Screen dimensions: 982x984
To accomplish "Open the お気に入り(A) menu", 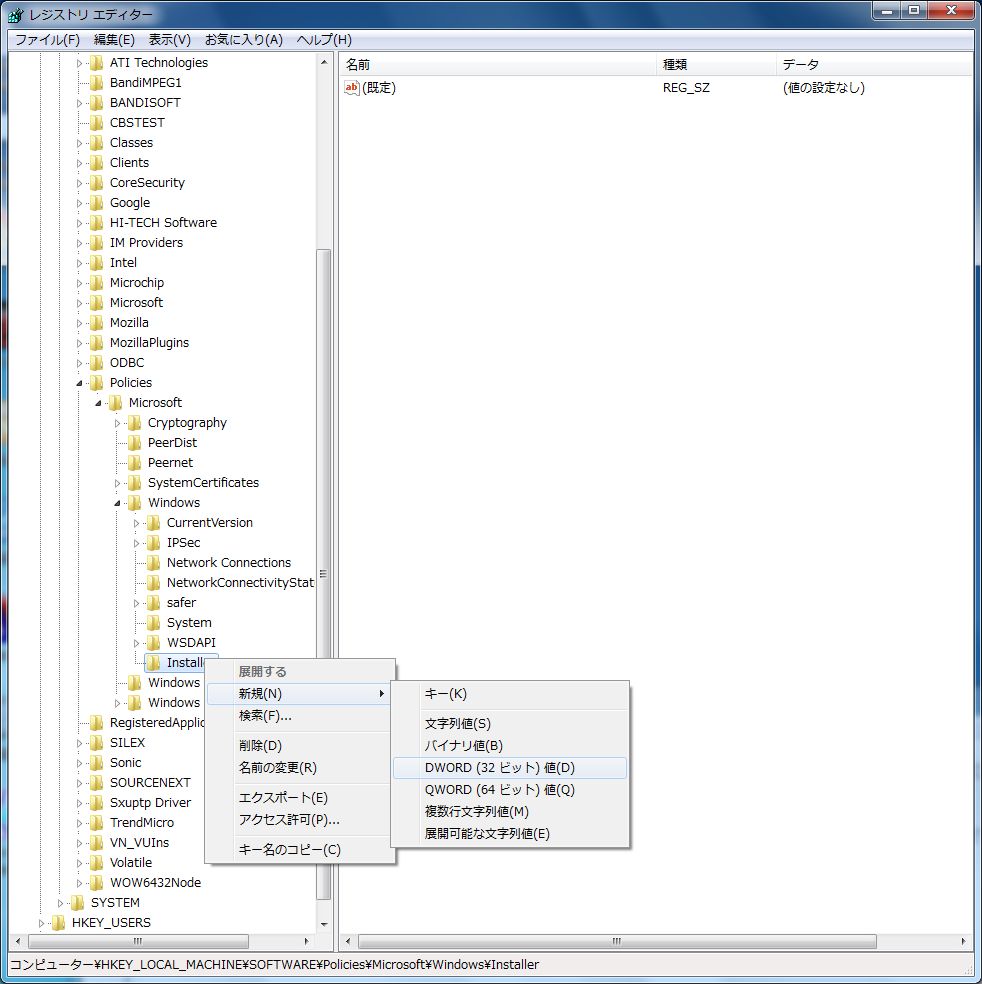I will pos(243,40).
